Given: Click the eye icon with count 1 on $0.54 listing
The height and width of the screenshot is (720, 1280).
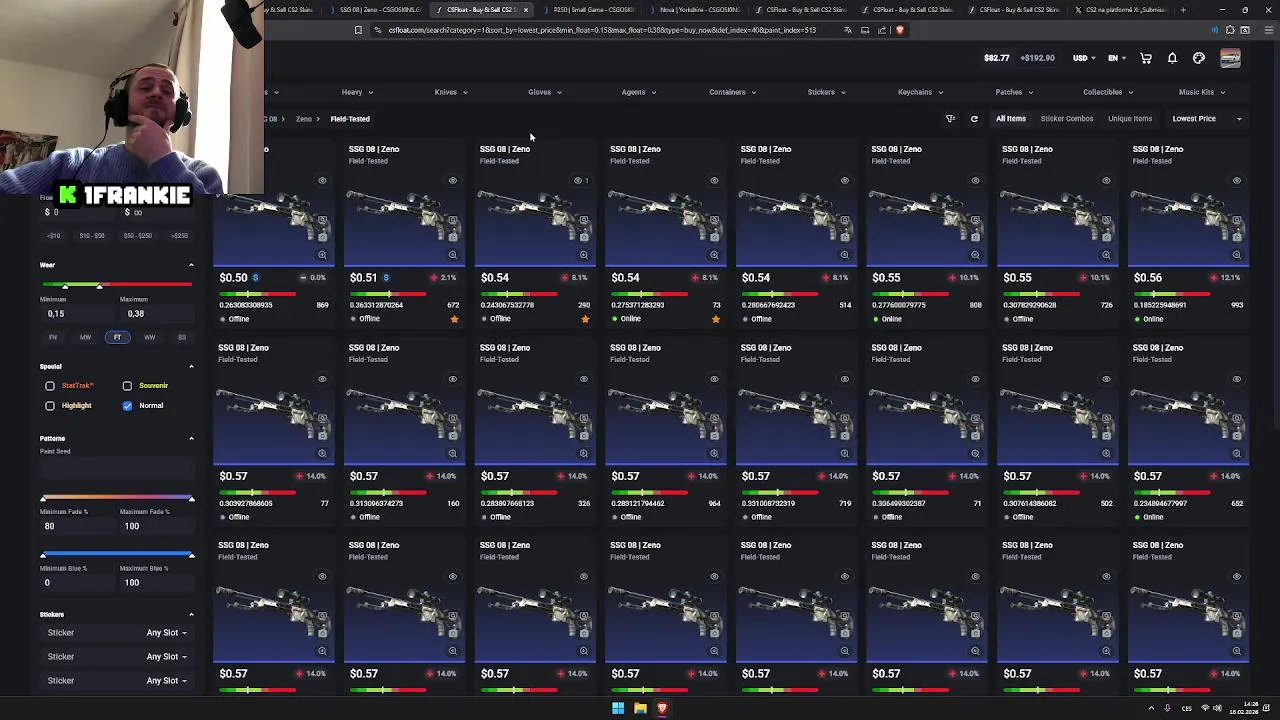Looking at the screenshot, I should coord(580,181).
